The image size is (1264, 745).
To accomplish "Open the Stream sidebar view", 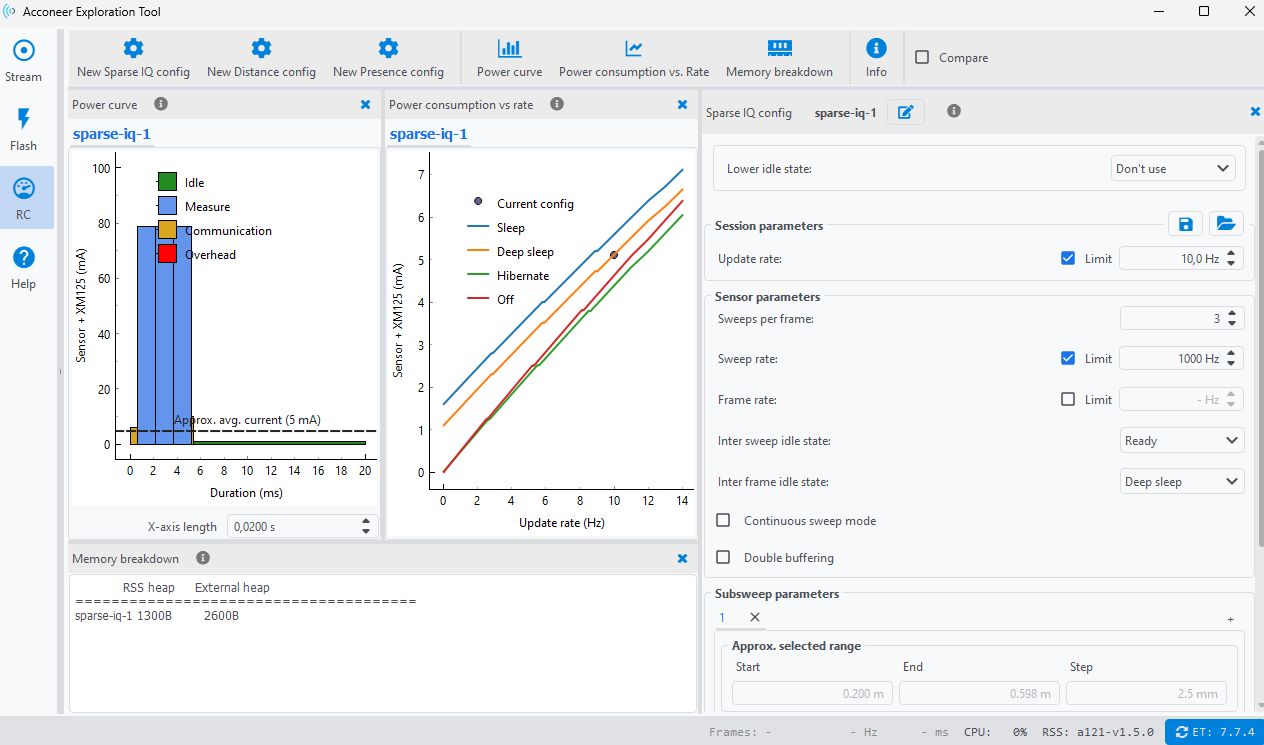I will point(23,60).
